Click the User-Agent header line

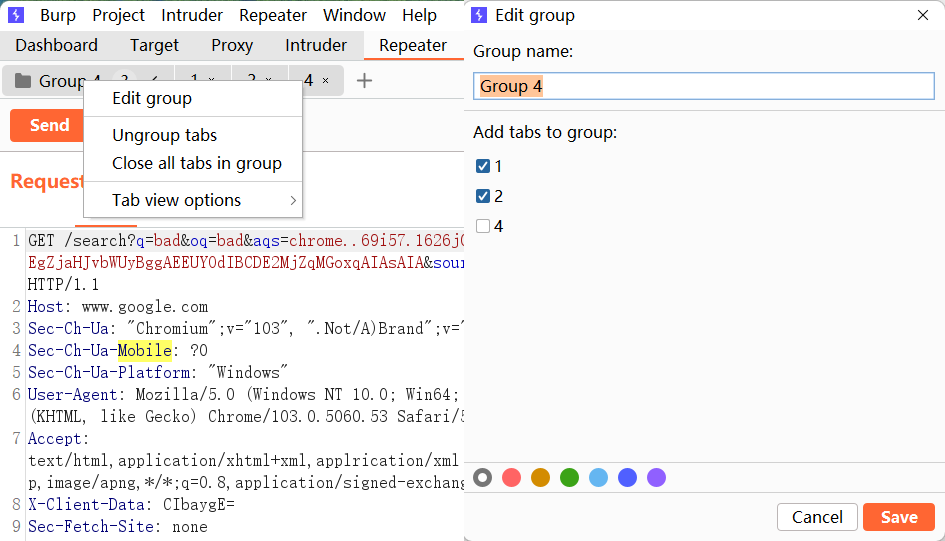tap(243, 395)
